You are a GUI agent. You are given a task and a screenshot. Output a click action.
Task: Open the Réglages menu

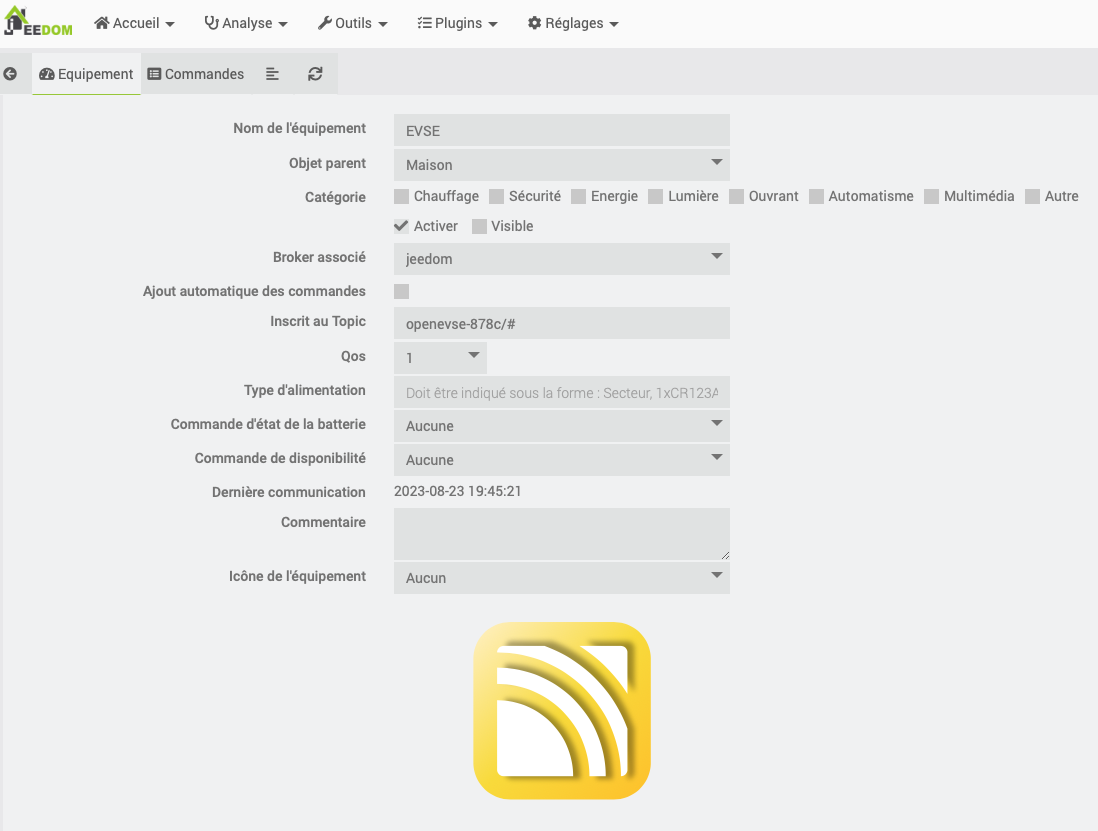tap(573, 23)
